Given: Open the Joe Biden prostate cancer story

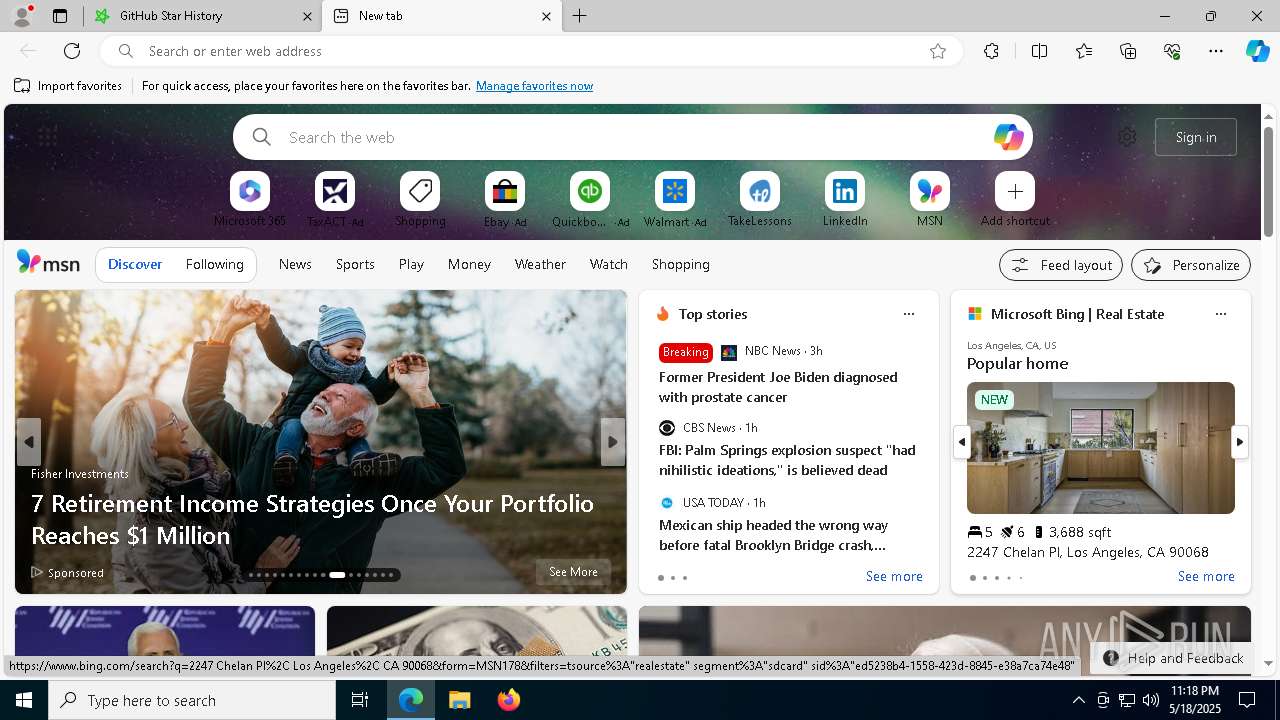Looking at the screenshot, I should click(778, 387).
